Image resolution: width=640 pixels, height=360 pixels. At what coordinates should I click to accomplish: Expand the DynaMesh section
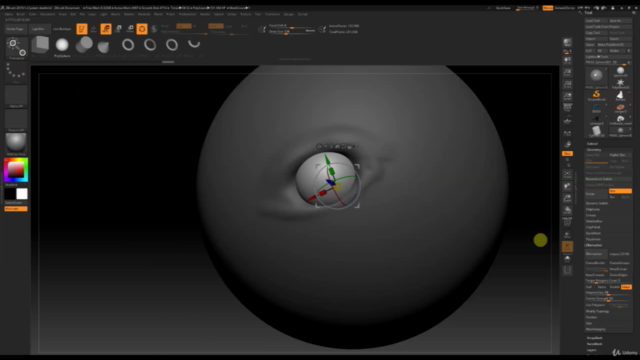[x=593, y=233]
